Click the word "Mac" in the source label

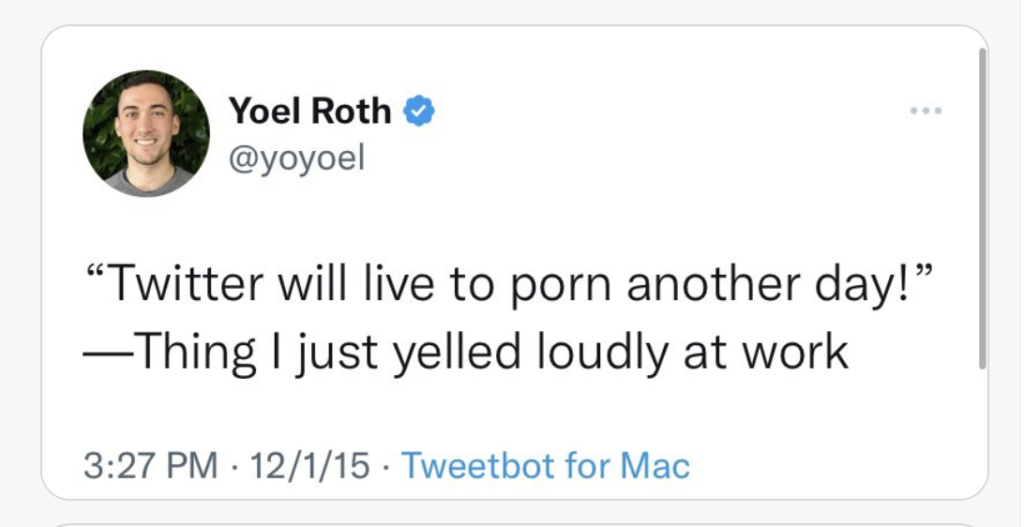654,466
